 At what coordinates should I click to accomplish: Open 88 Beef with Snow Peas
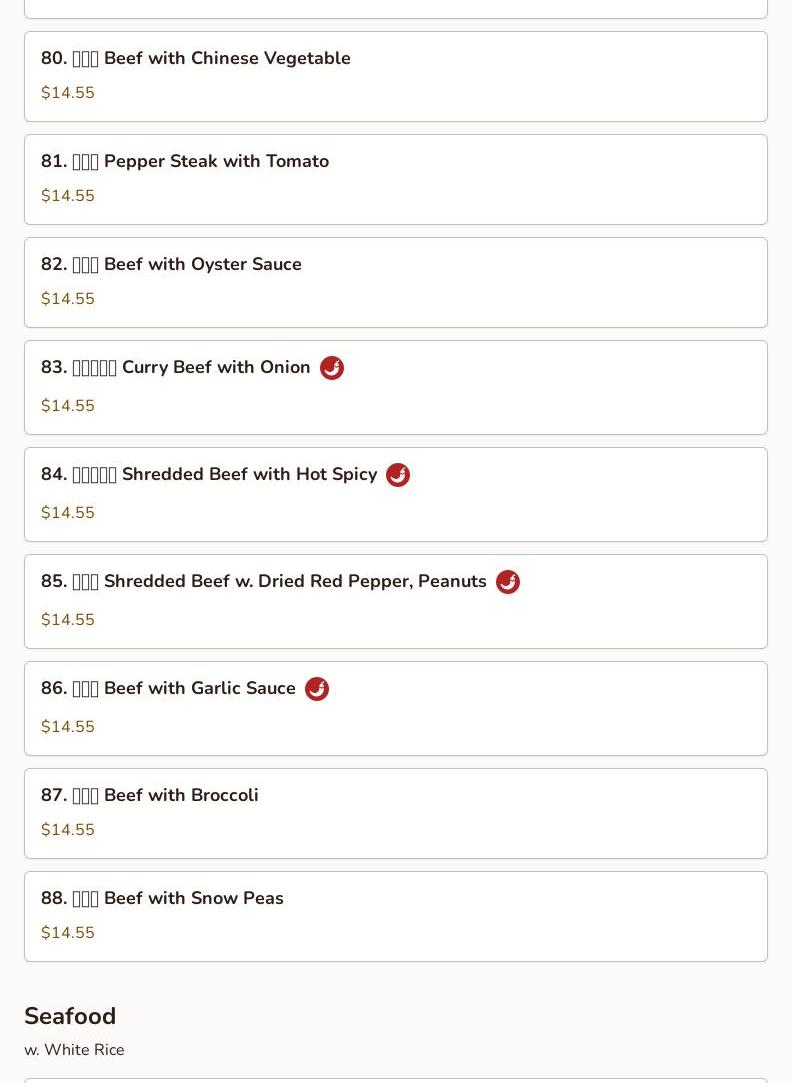coord(396,917)
